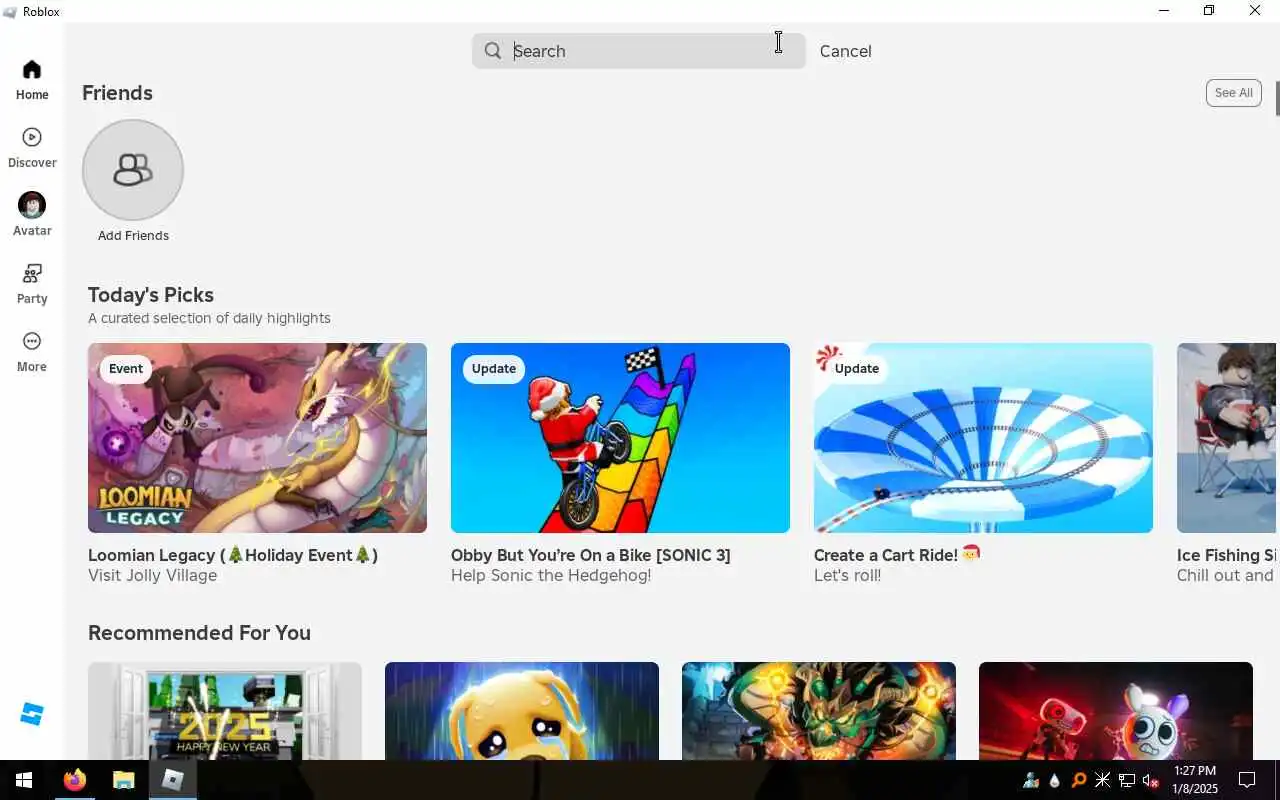Click the Update badge on Obby bike game
The width and height of the screenshot is (1280, 800).
click(494, 369)
